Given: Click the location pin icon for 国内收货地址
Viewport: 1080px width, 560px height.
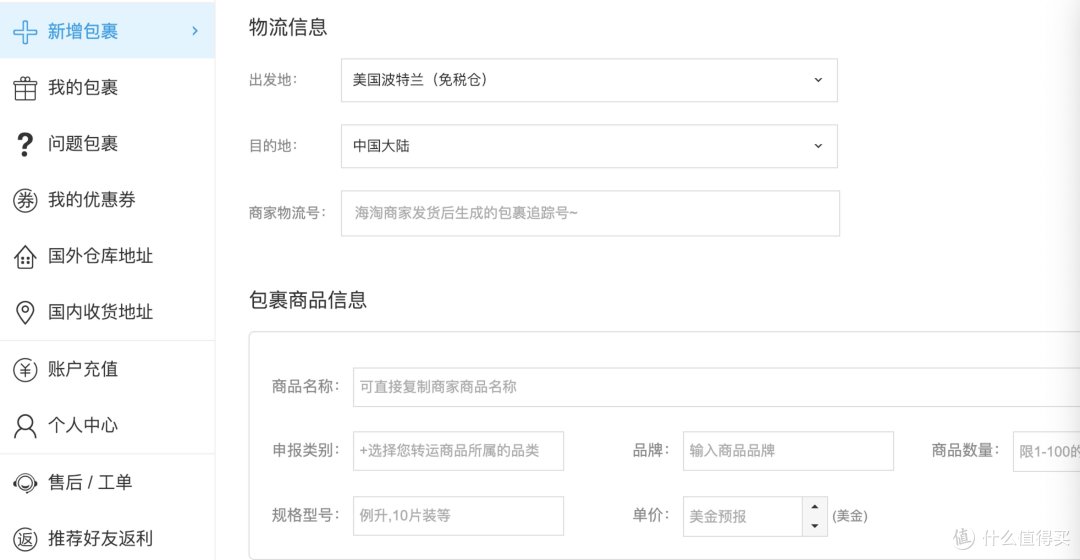Looking at the screenshot, I should [x=25, y=313].
